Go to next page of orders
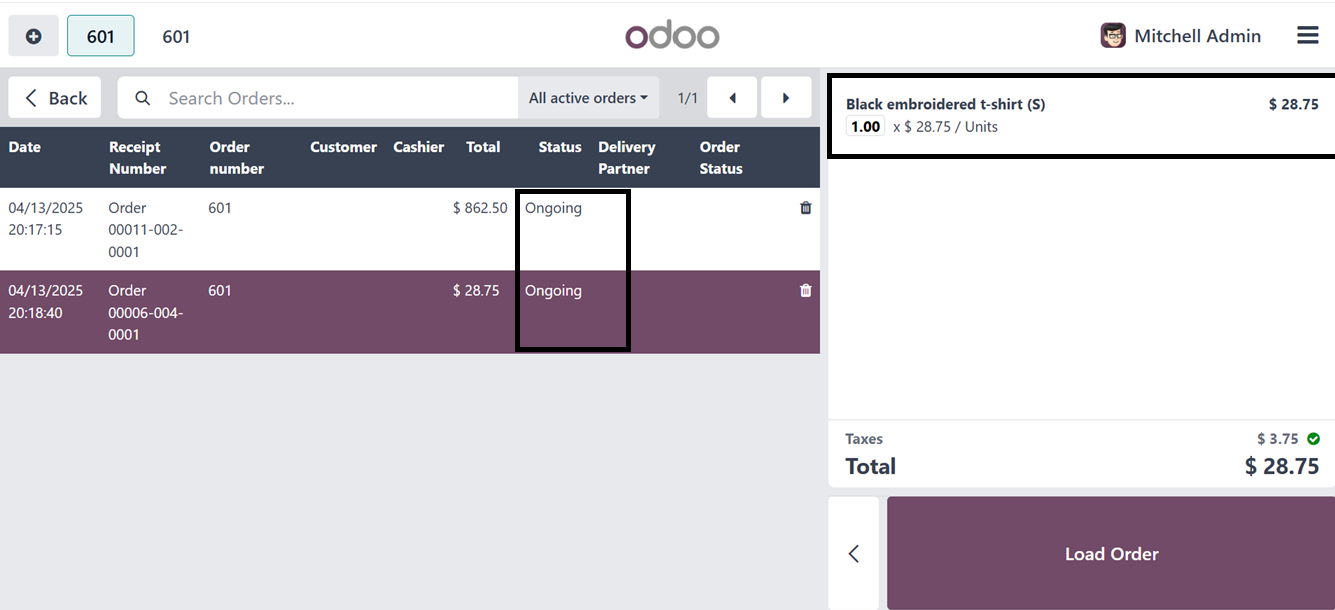 (x=786, y=98)
